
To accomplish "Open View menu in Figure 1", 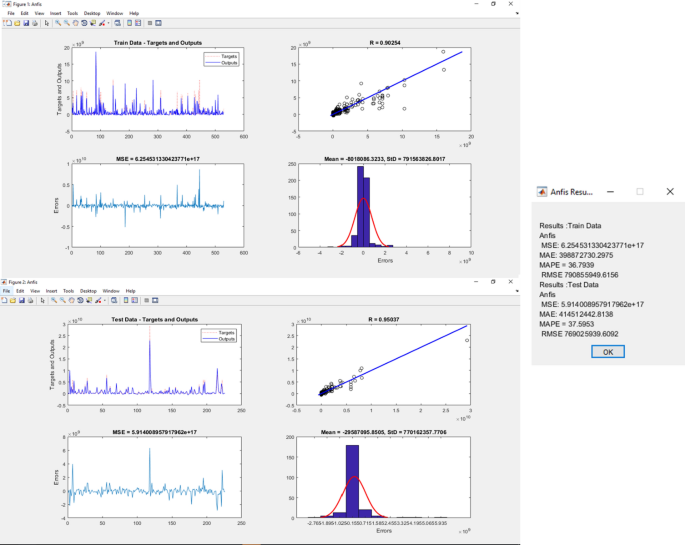I will click(x=39, y=14).
